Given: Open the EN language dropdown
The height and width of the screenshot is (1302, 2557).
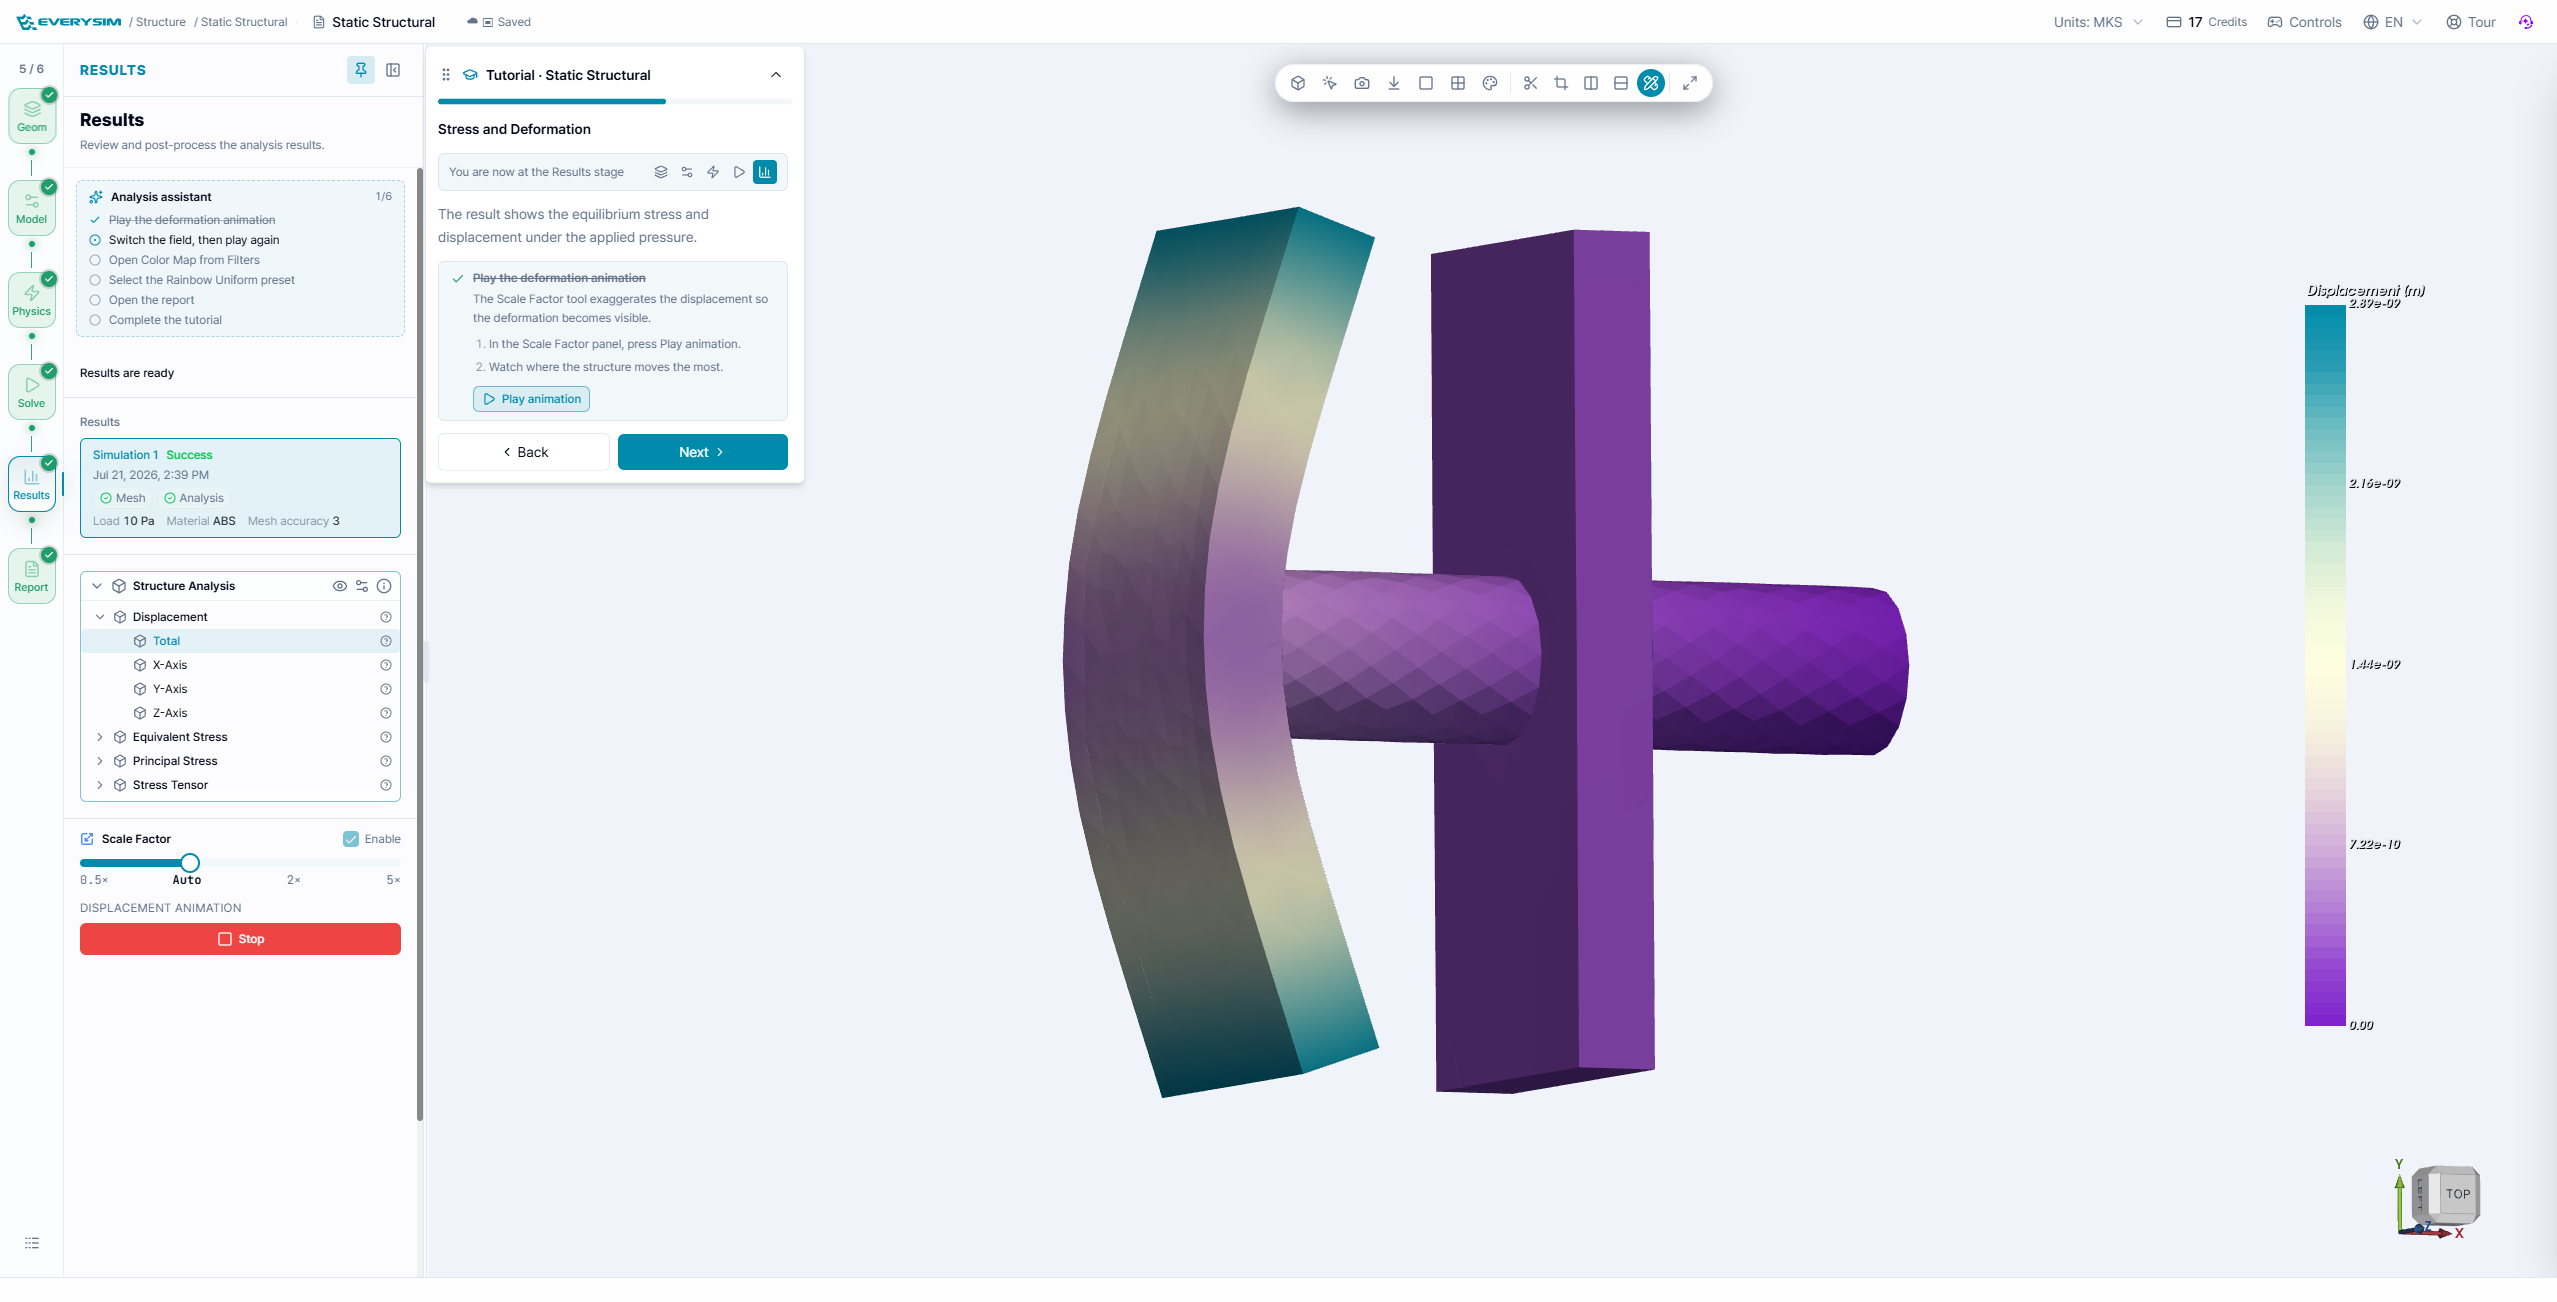Looking at the screenshot, I should (2392, 22).
